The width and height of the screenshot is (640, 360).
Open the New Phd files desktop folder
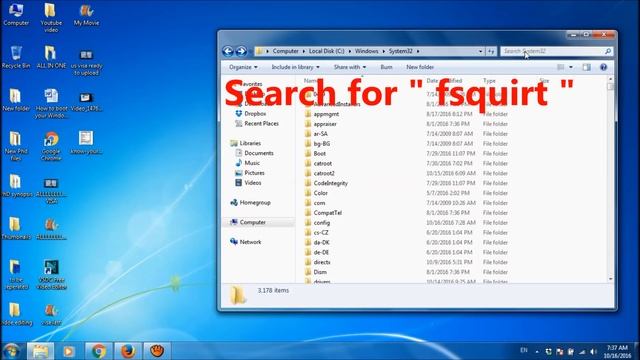(16, 146)
